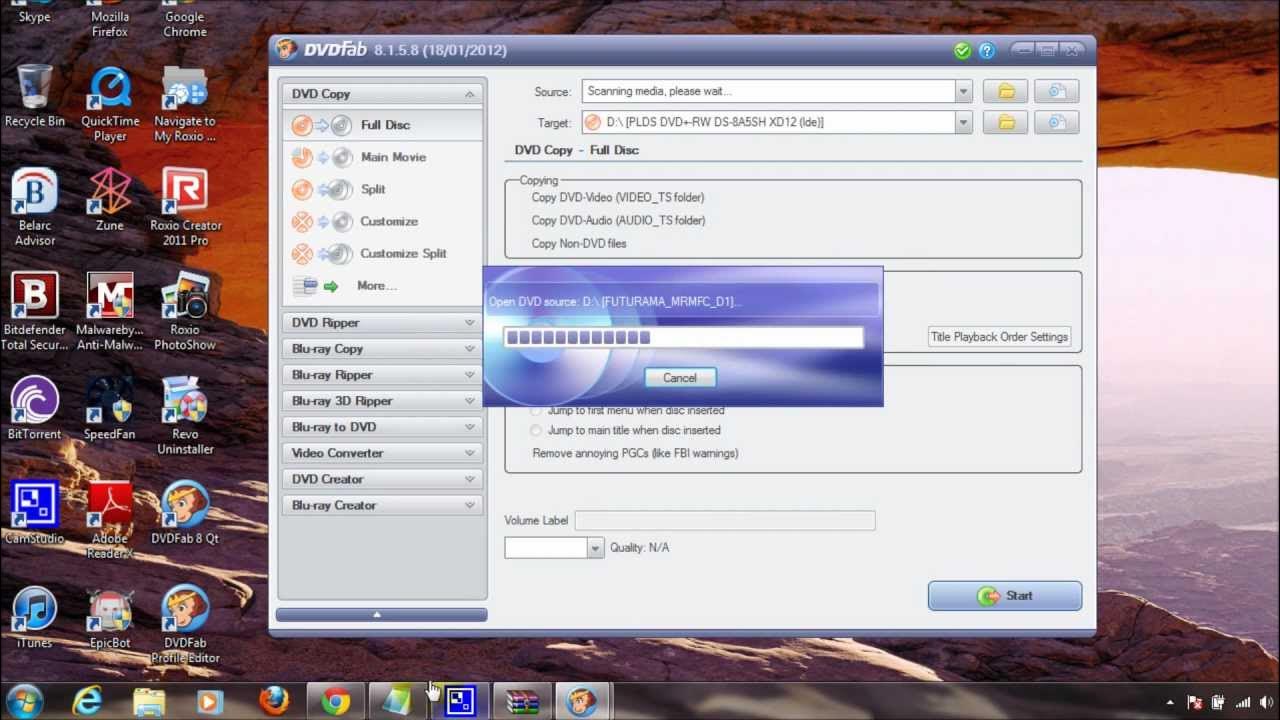Expand the DVD Ripper section
Image resolution: width=1280 pixels, height=720 pixels.
[470, 323]
